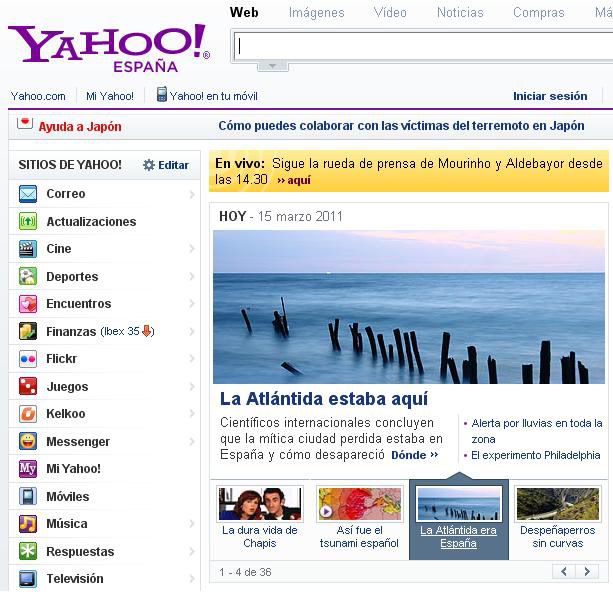Click the Encuentros hearts icon
The width and height of the screenshot is (613, 595).
tap(28, 304)
